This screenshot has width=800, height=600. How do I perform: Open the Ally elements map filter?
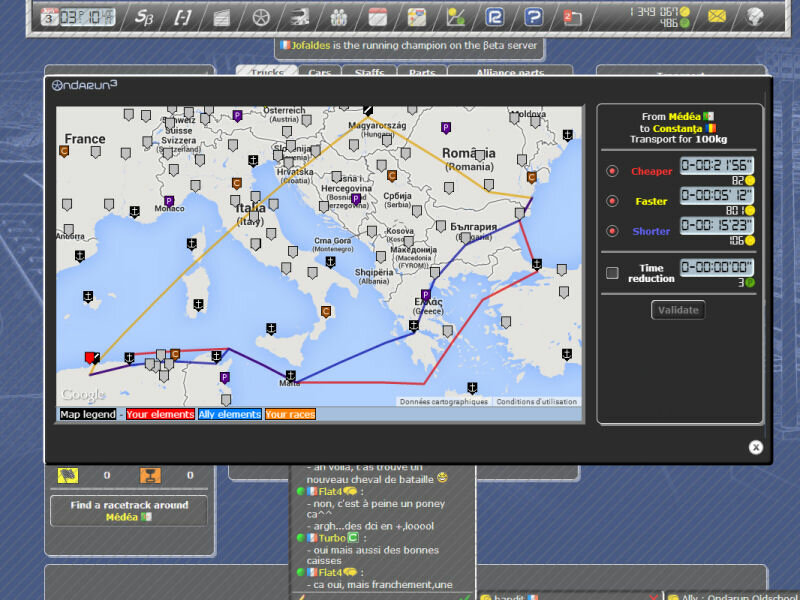(229, 412)
